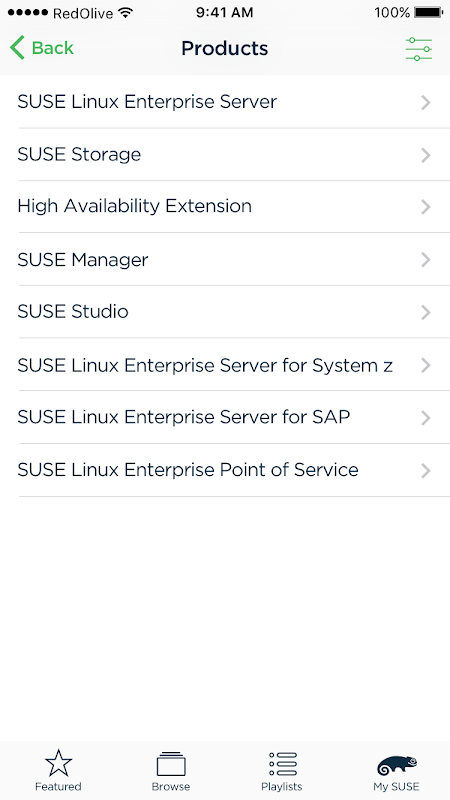
Task: Open SUSE Linux Enterprise Server for SAP
Action: point(225,417)
